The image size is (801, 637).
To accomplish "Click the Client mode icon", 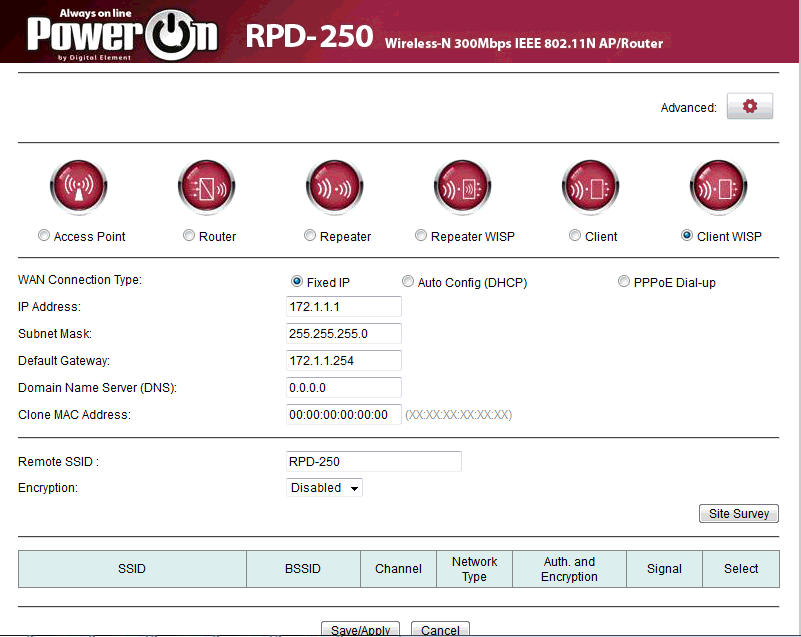I will click(x=591, y=187).
